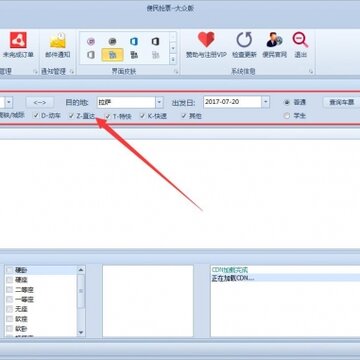Open the departure date dropdown calendar

point(265,102)
